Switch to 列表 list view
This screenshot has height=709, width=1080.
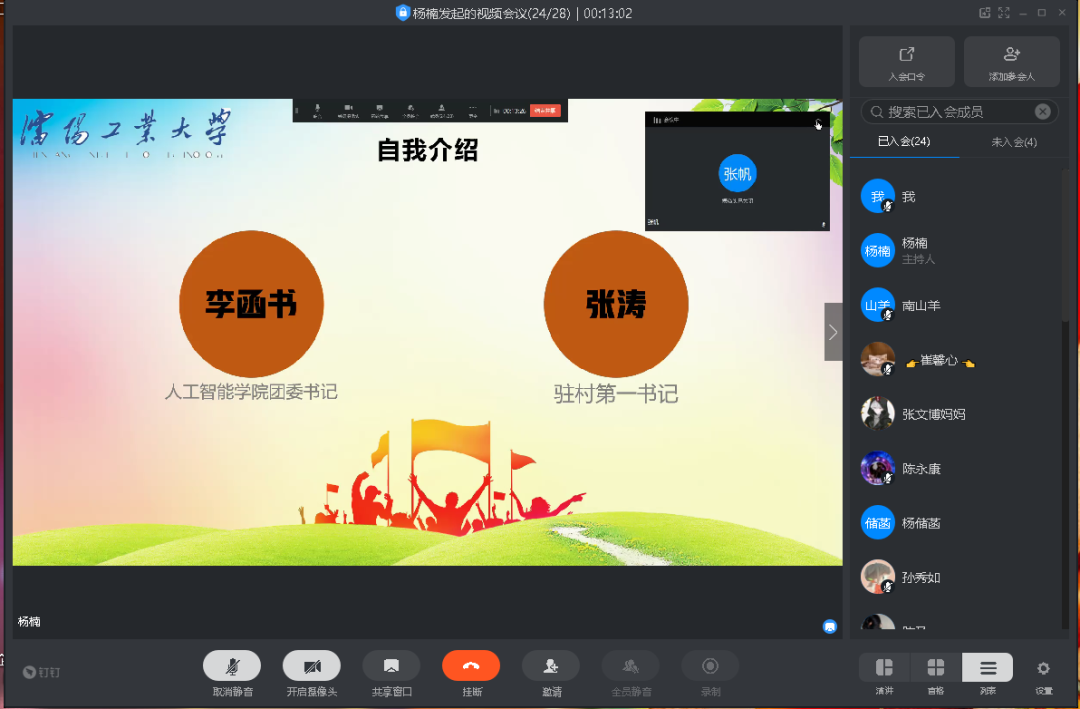pyautogui.click(x=987, y=668)
